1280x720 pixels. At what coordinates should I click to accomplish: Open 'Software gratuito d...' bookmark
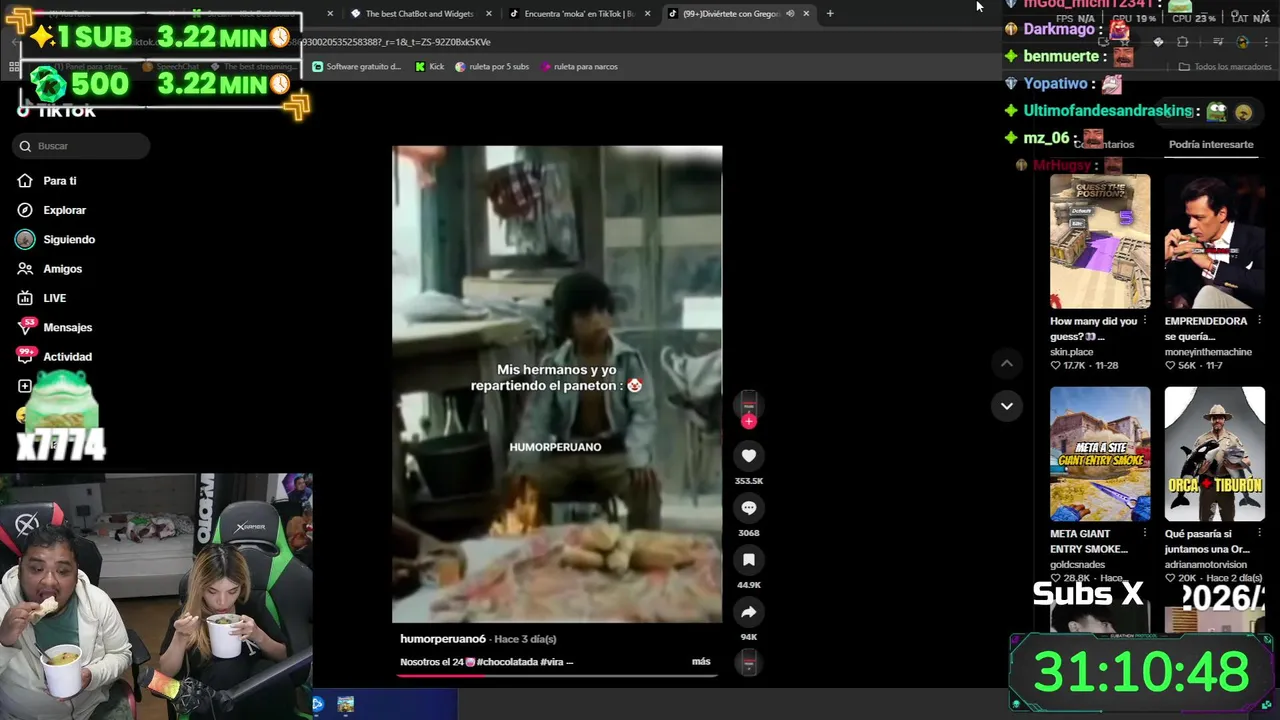point(357,67)
